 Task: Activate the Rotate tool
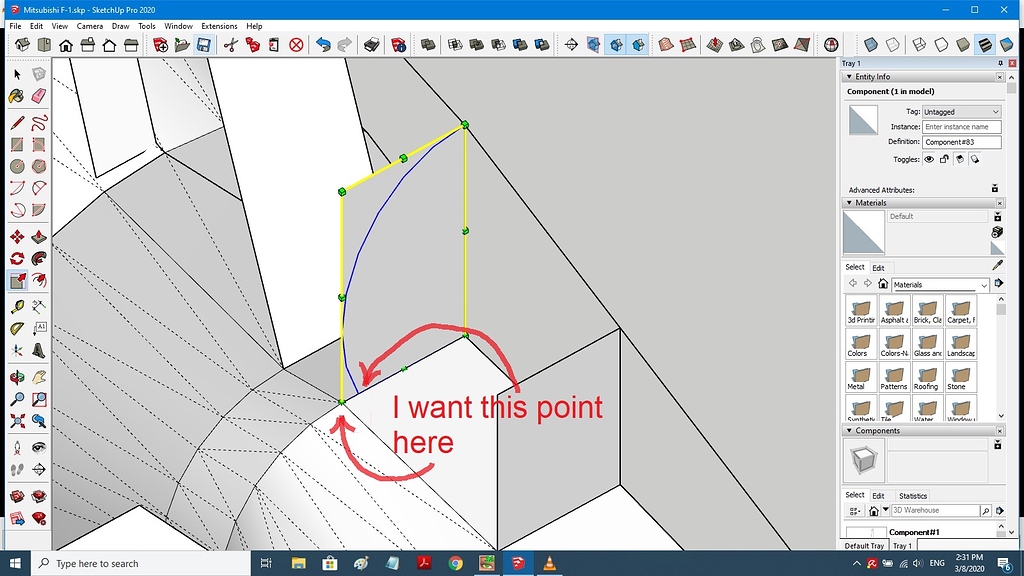click(x=16, y=258)
